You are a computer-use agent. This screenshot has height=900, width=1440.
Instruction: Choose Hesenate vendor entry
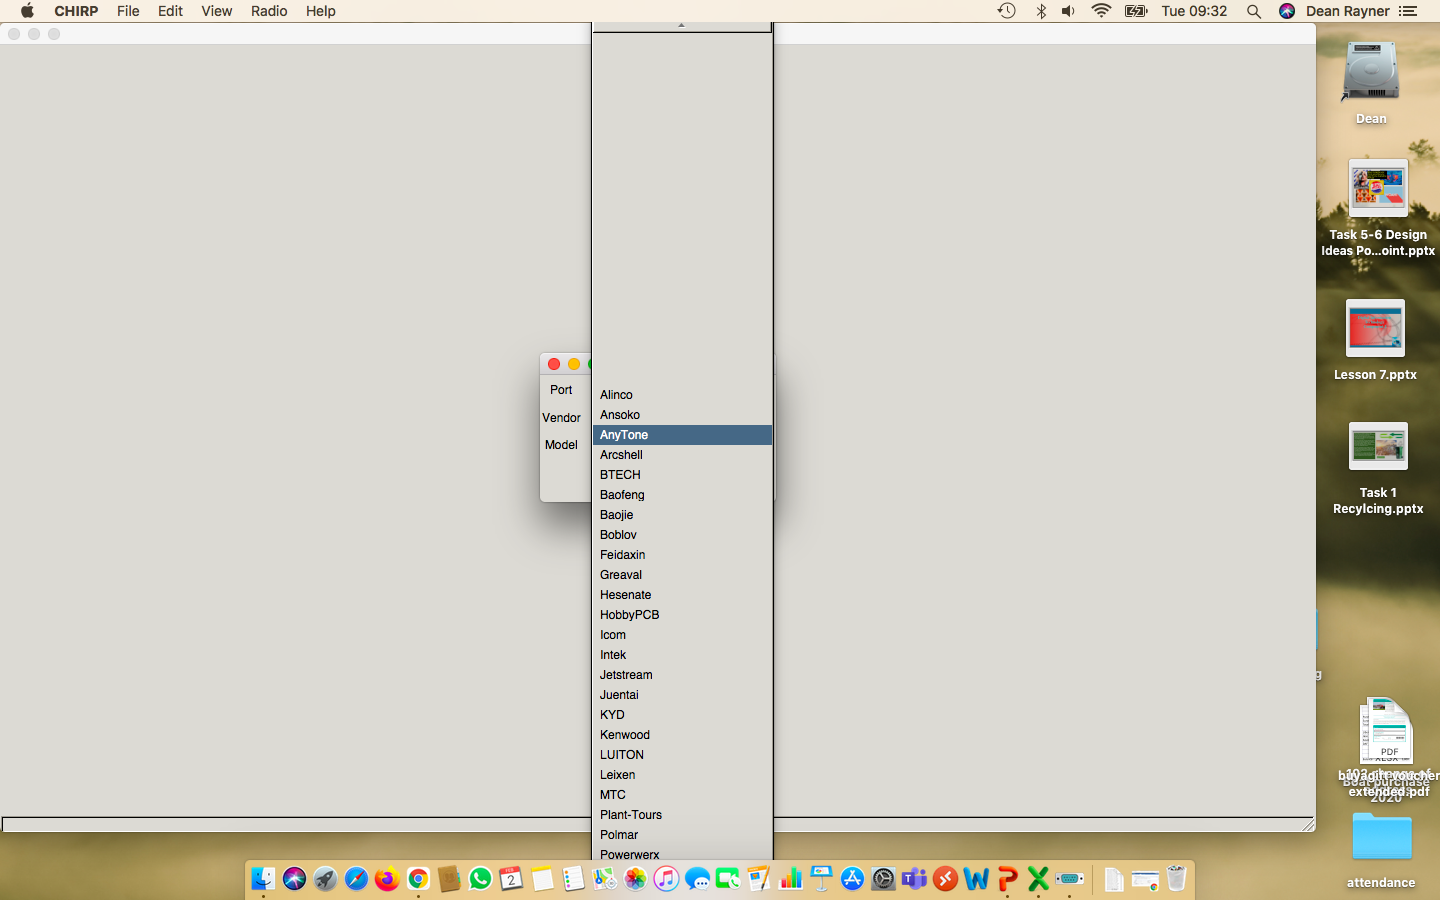click(x=682, y=595)
